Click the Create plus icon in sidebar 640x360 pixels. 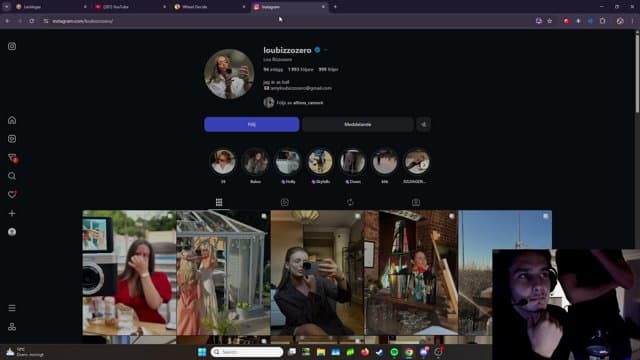tap(12, 213)
